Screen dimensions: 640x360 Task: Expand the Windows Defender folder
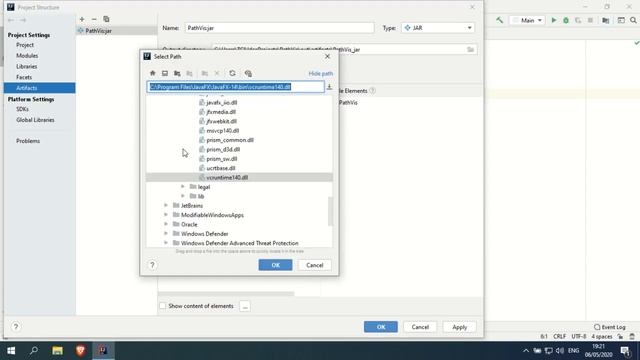(x=166, y=234)
